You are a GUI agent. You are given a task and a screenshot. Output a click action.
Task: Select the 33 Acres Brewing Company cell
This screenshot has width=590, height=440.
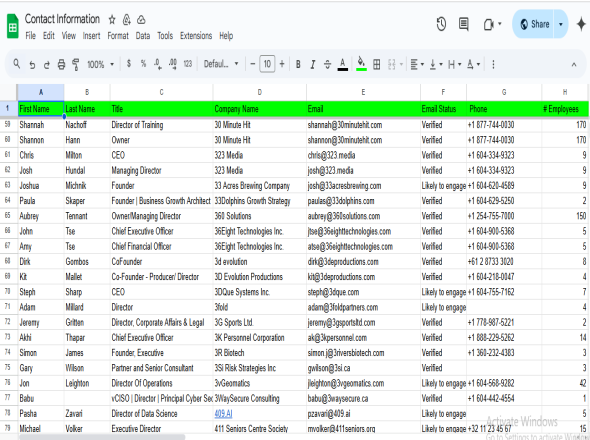click(259, 186)
